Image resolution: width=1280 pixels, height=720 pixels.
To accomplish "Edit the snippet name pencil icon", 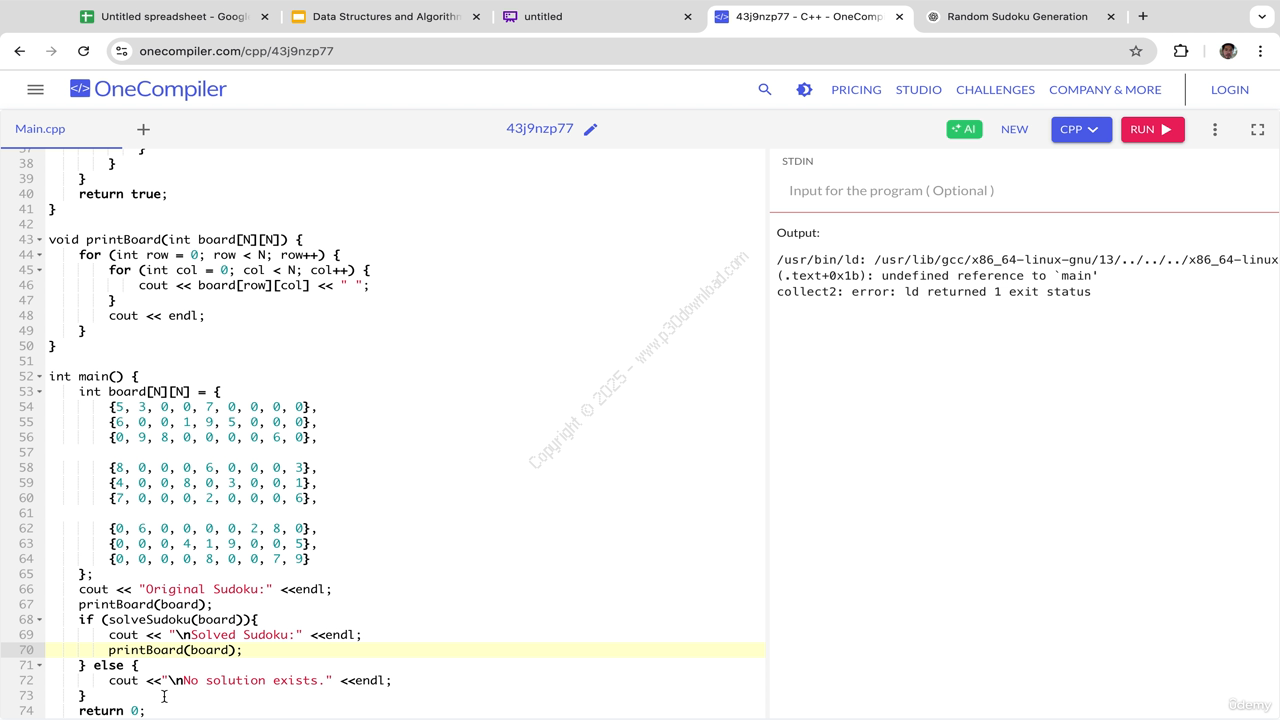I will [591, 129].
